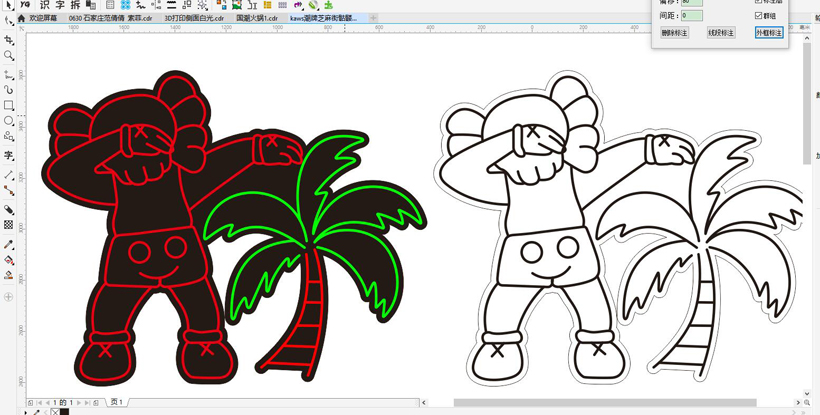Screen dimensions: 820x415
Task: Go to the previous page arrow
Action: click(48, 402)
